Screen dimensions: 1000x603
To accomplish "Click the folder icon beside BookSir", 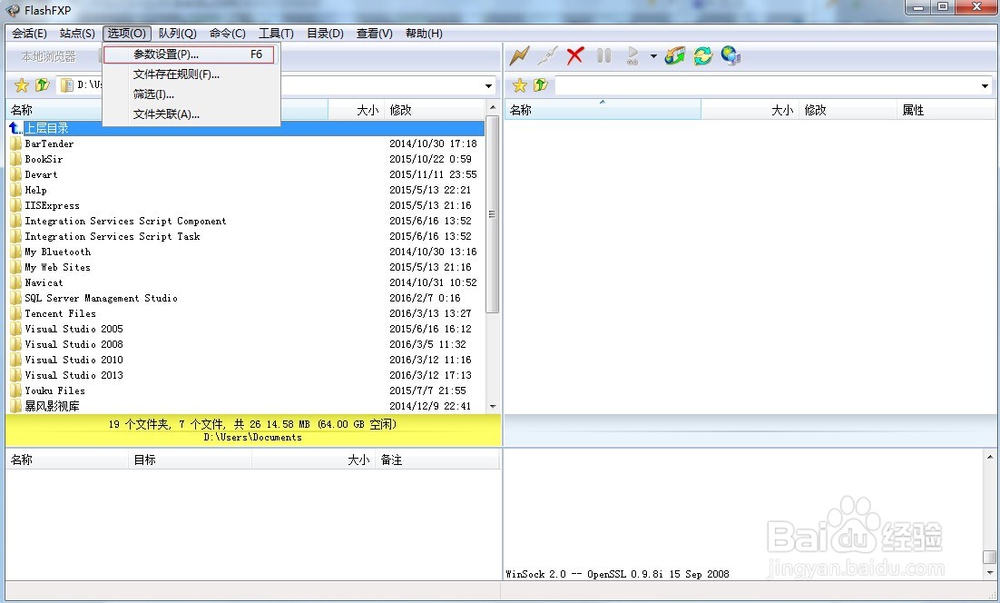I will 16,159.
